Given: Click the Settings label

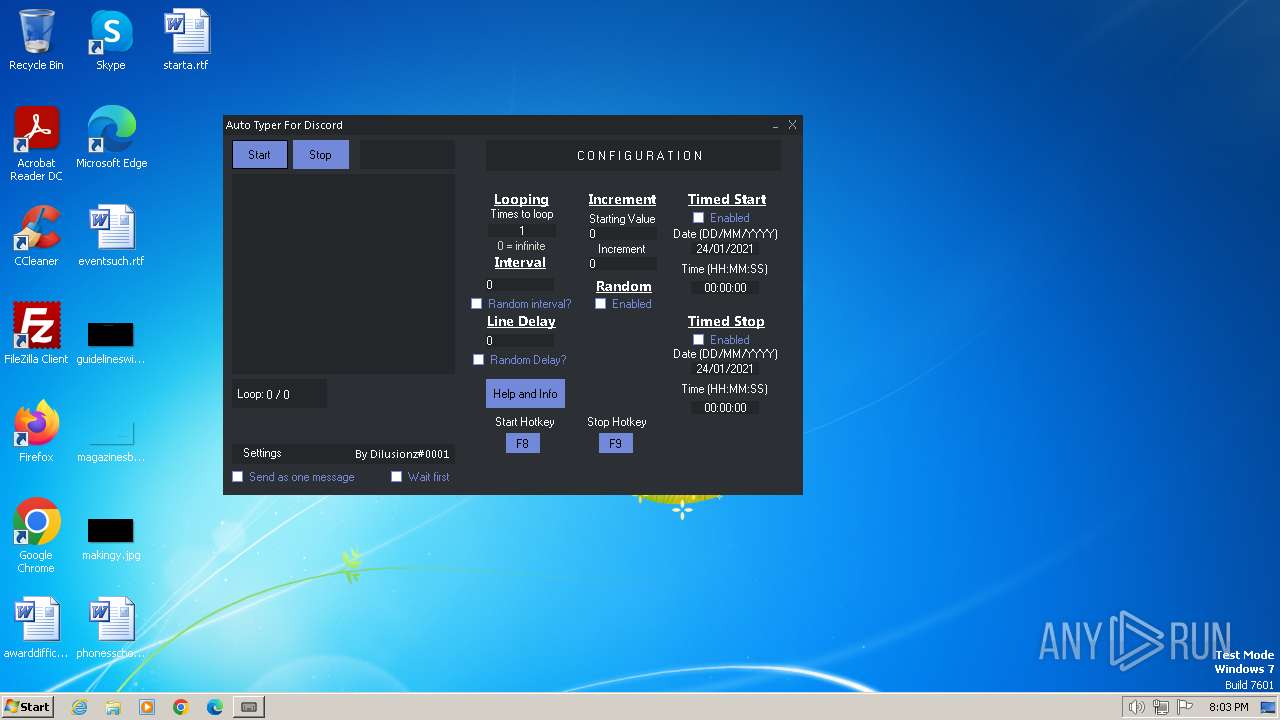Looking at the screenshot, I should (x=262, y=453).
